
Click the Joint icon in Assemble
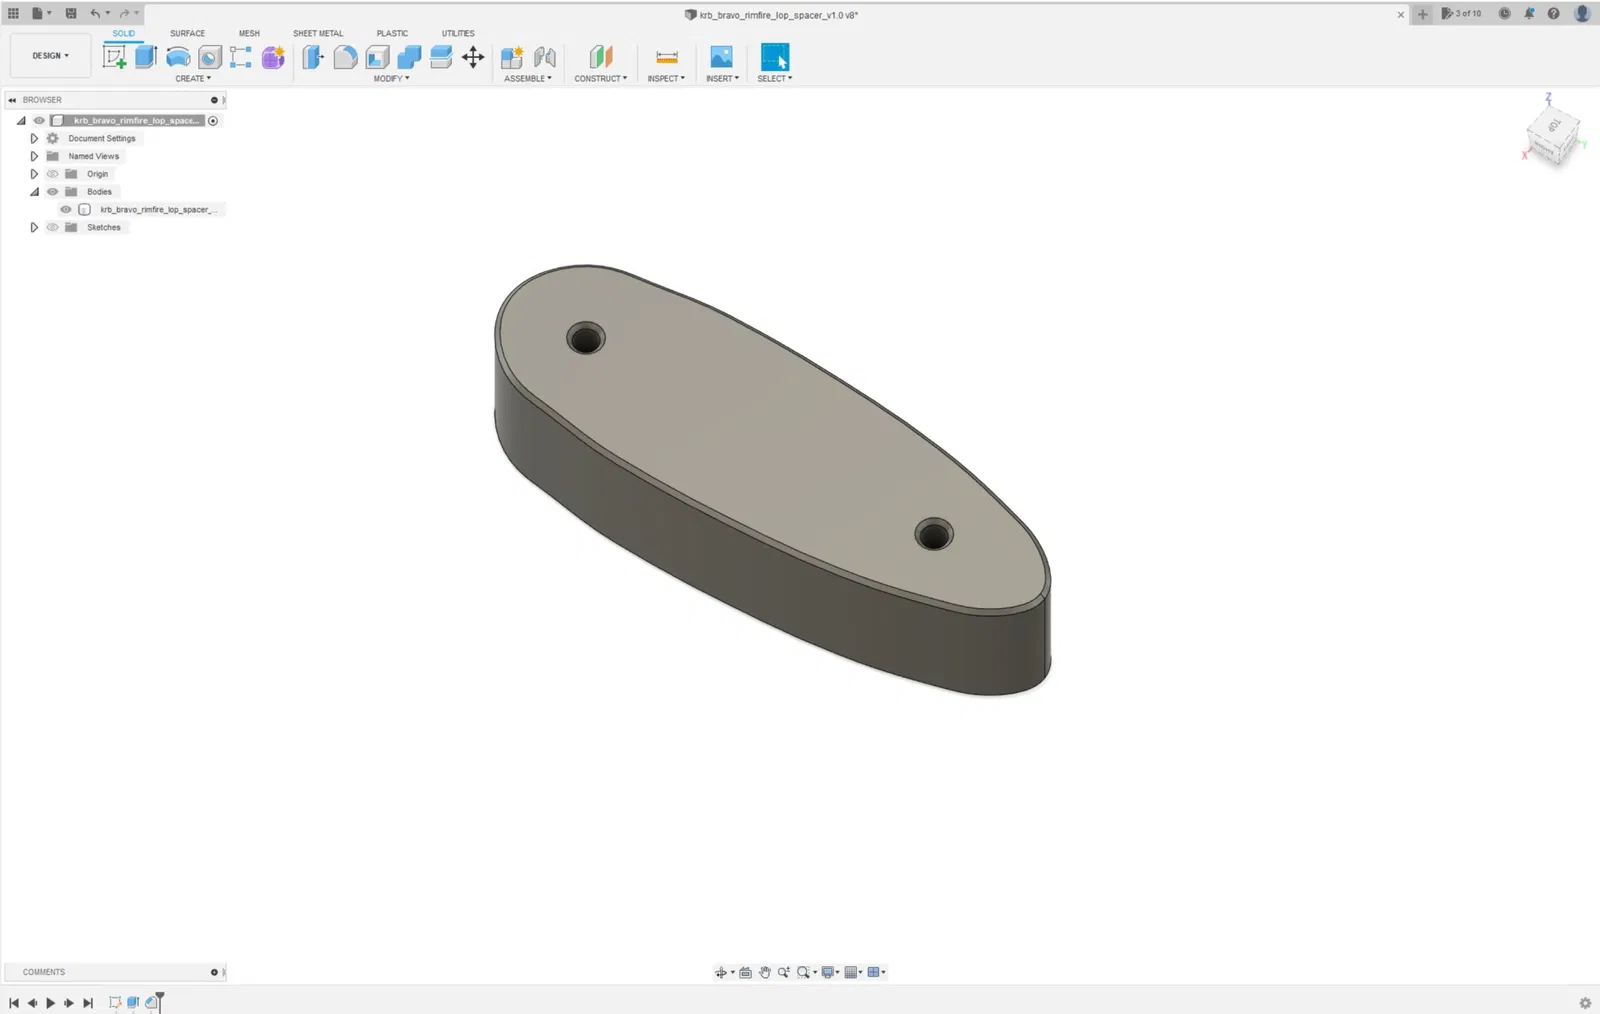coord(545,57)
